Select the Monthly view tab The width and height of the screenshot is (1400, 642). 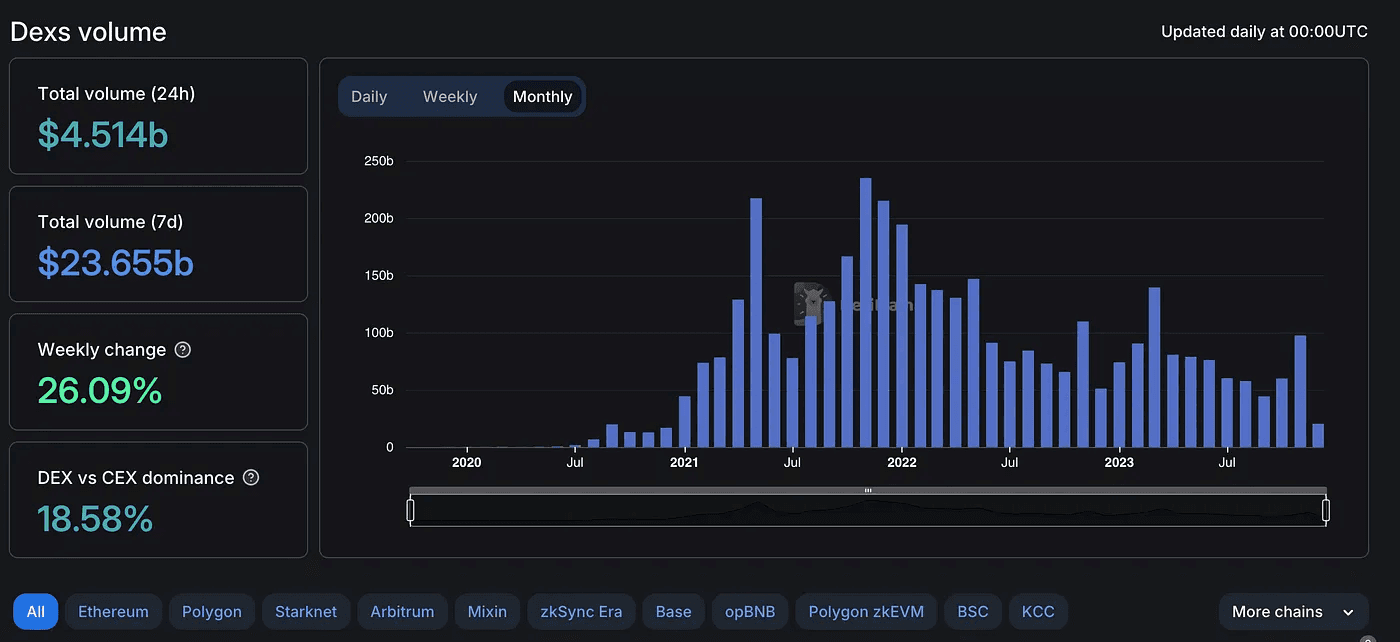[542, 96]
